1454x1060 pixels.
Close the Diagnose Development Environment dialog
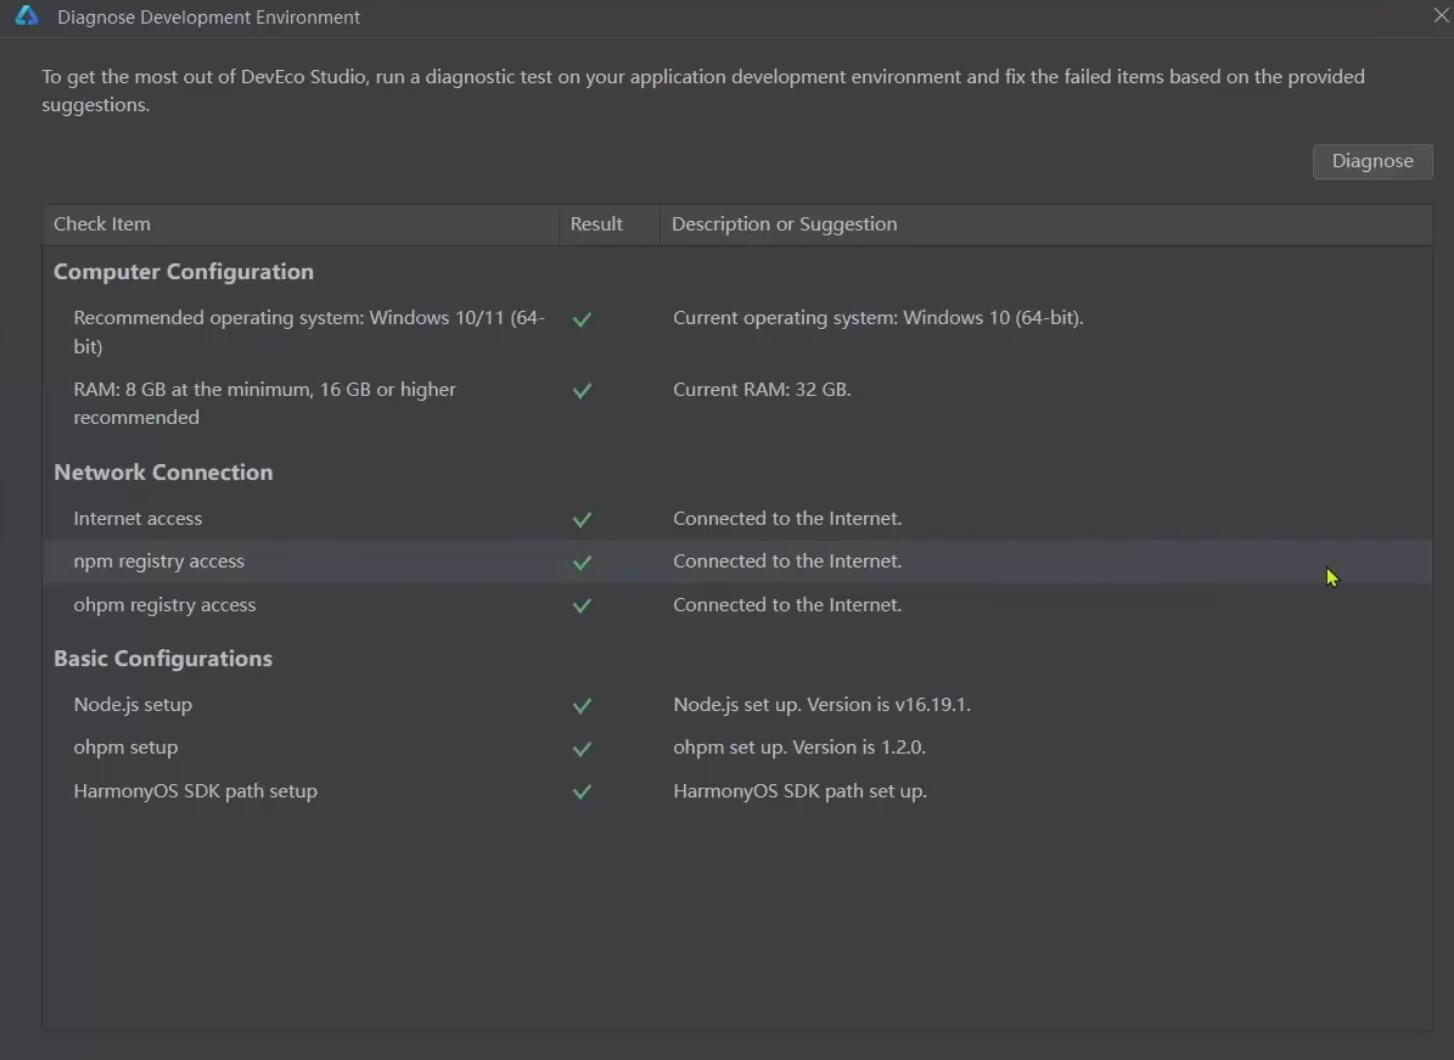tap(1441, 16)
